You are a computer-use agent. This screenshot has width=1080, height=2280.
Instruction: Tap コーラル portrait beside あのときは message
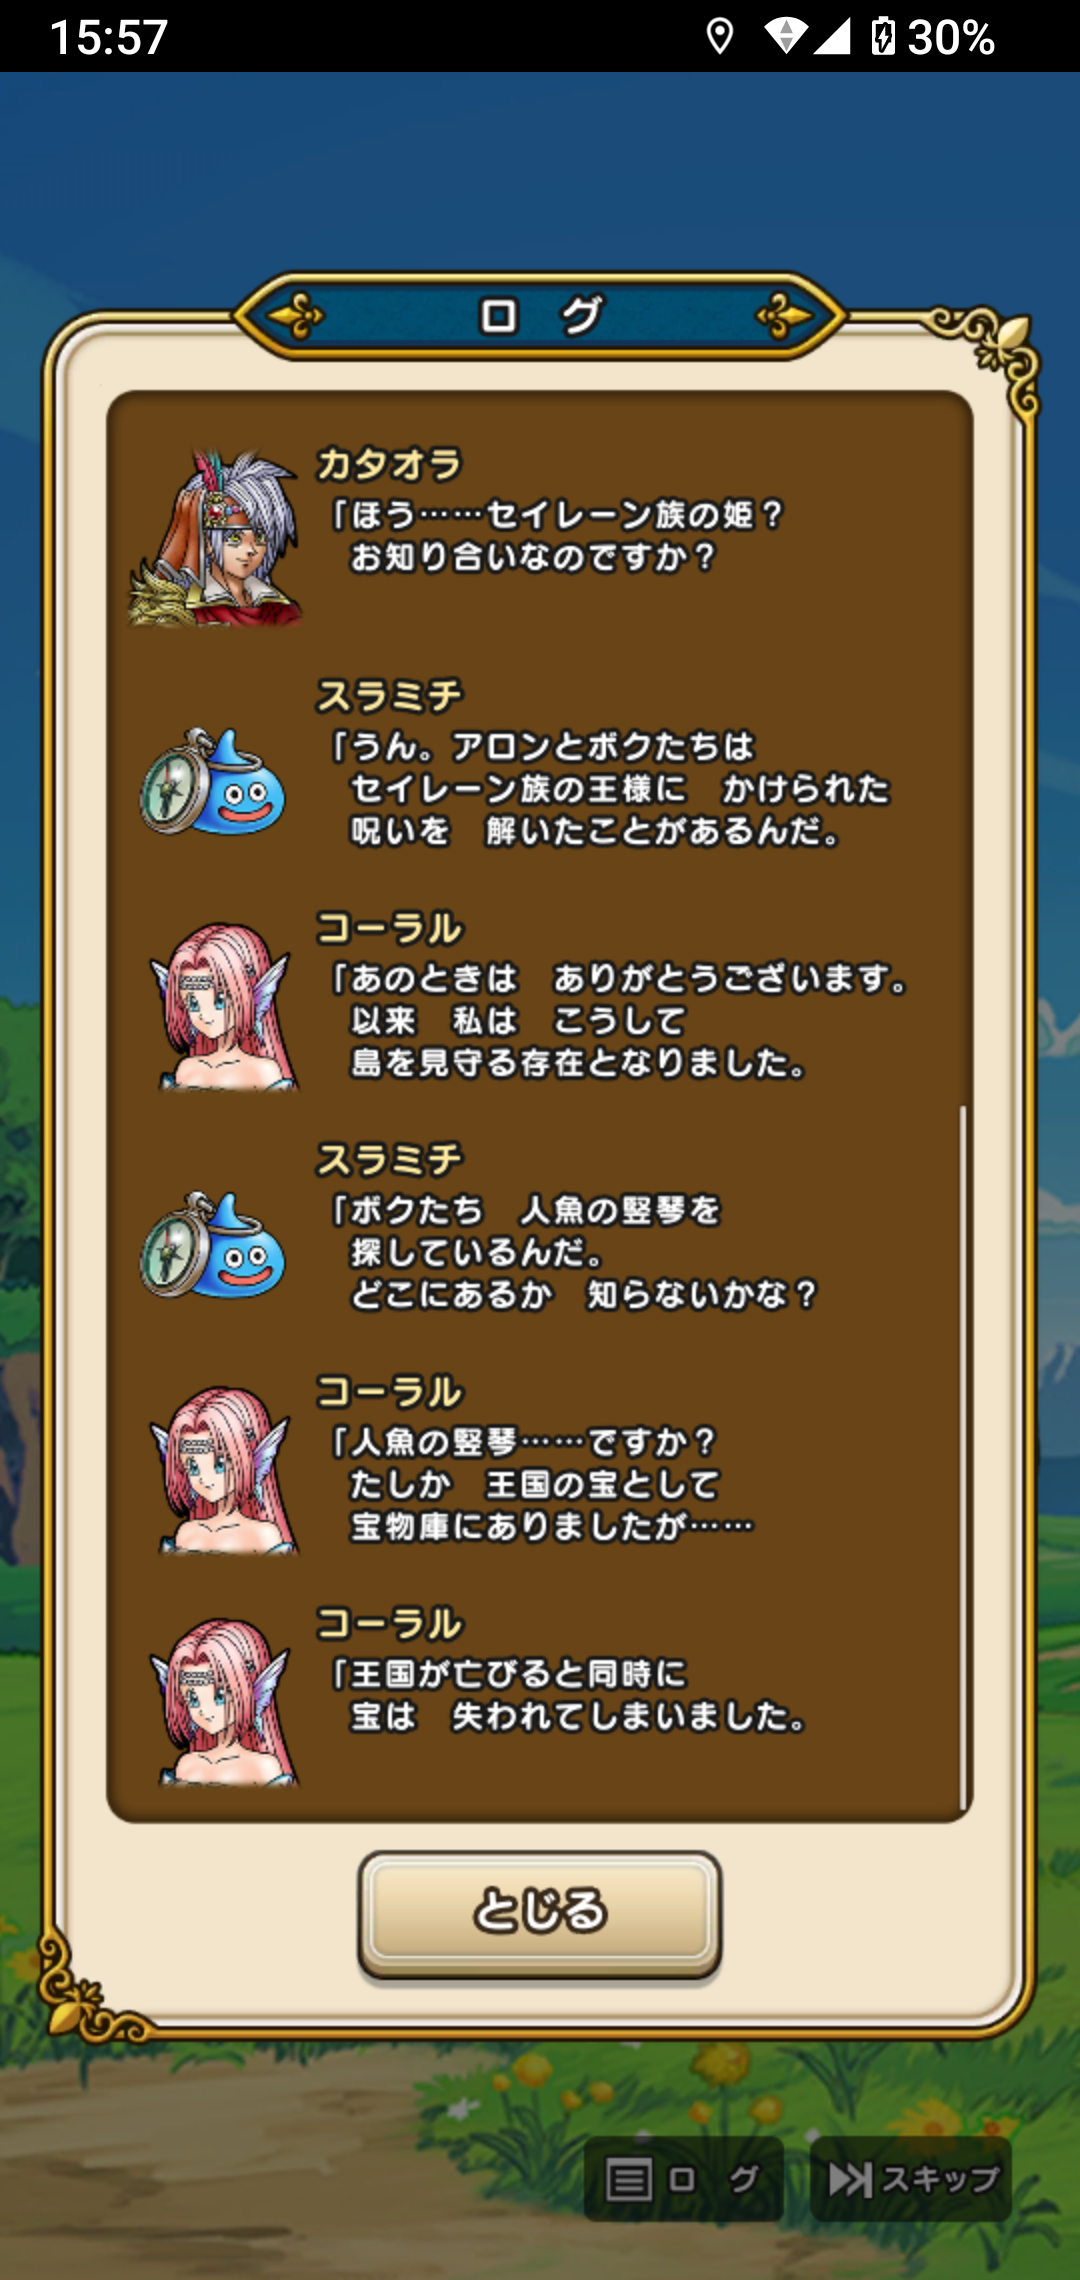click(224, 1006)
